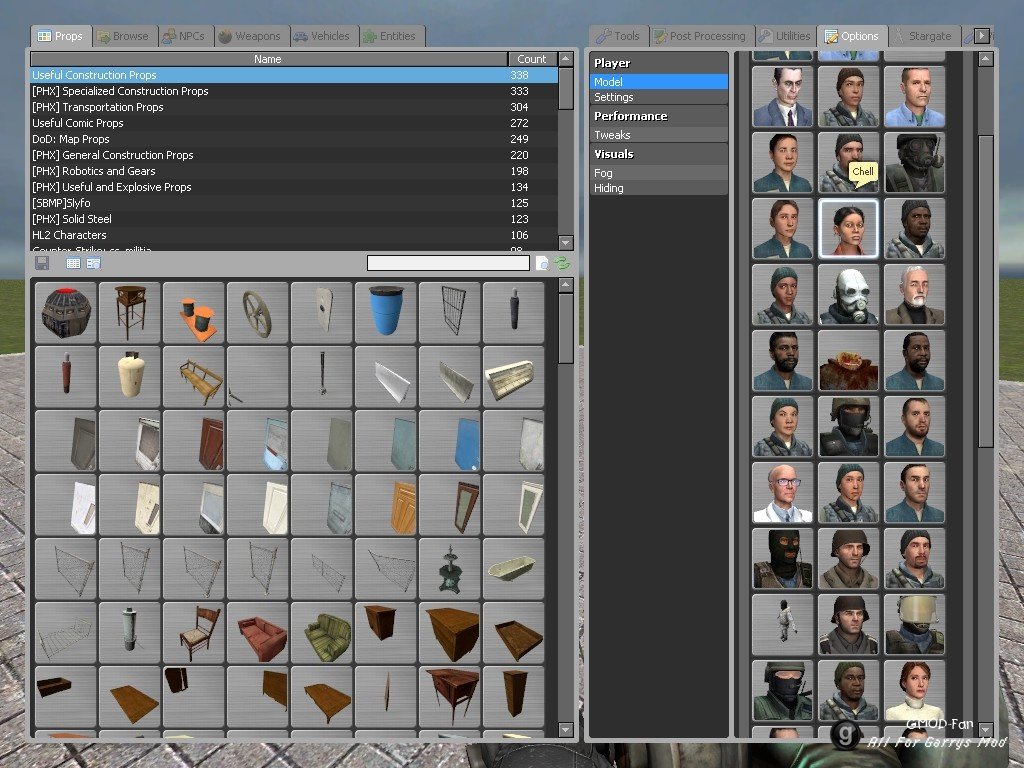Select '[SBMP]Slyfo' row

point(294,203)
